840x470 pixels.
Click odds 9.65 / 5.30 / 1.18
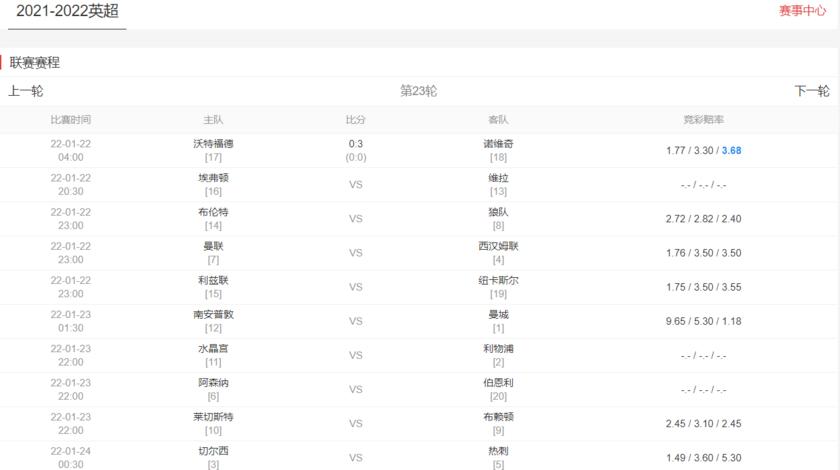703,321
